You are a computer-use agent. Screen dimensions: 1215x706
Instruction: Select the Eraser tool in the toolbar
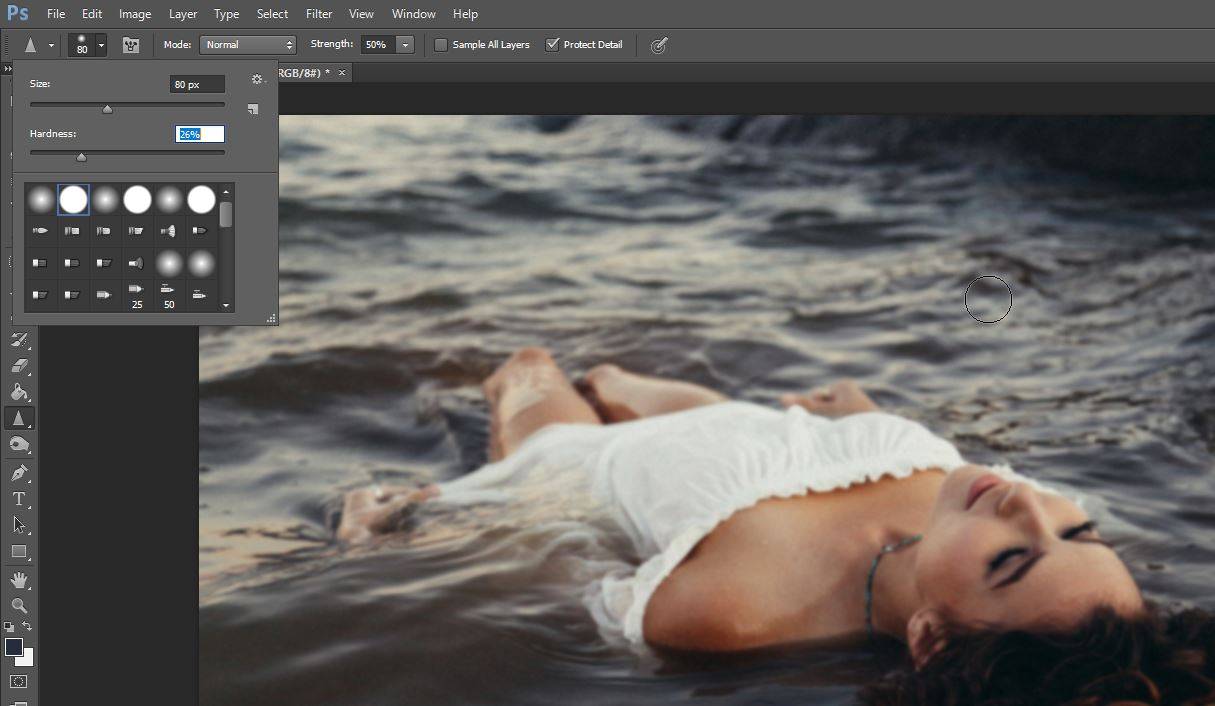[19, 366]
